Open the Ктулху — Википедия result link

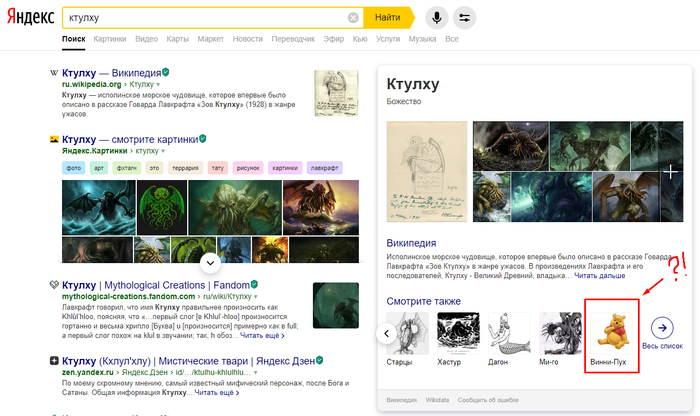coord(111,73)
